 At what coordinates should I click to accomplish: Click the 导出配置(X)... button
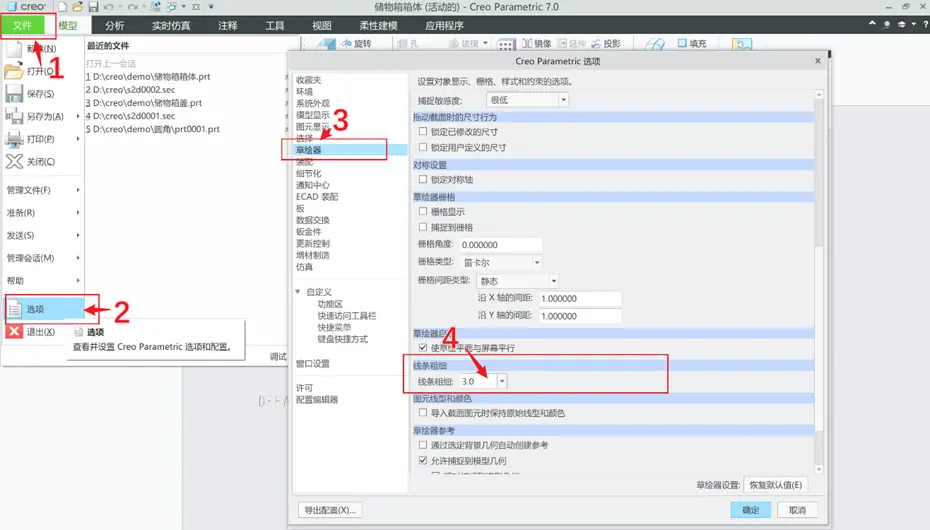tap(330, 510)
